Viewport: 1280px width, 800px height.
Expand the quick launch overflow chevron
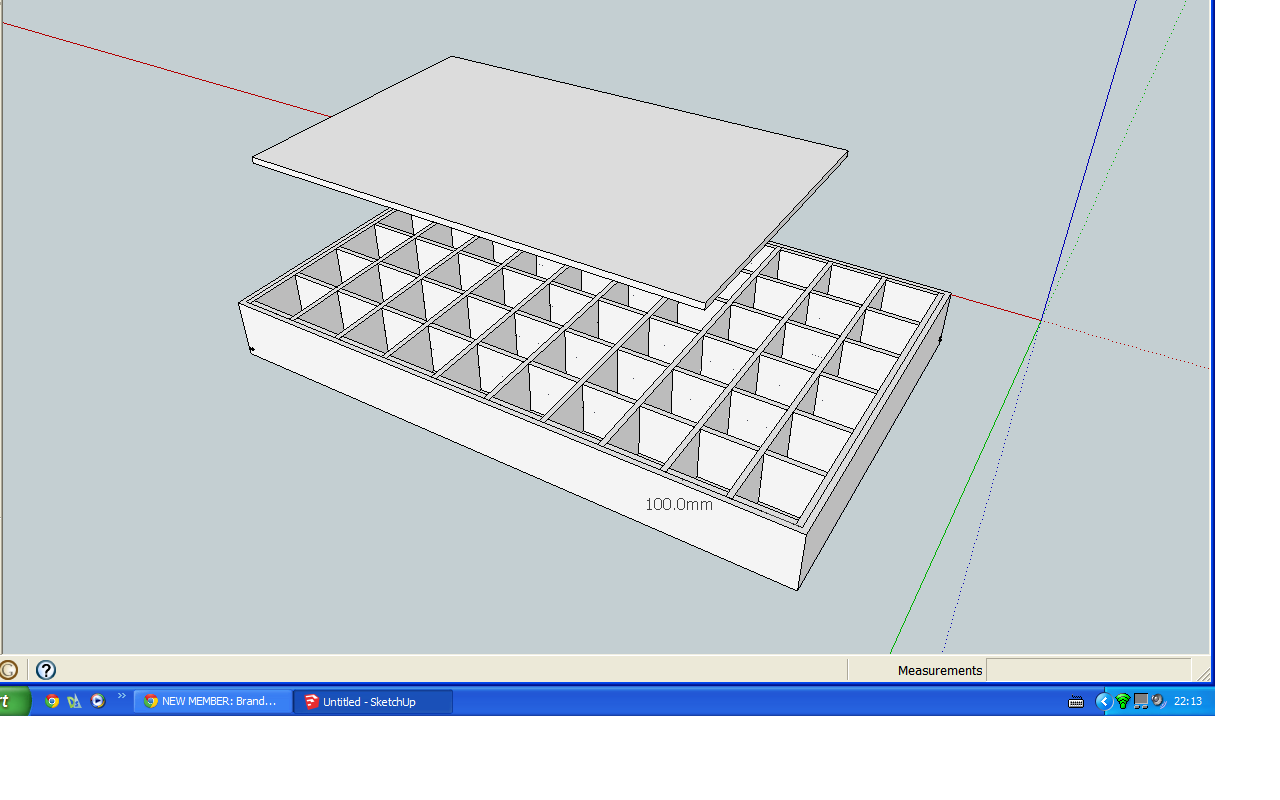coord(122,696)
